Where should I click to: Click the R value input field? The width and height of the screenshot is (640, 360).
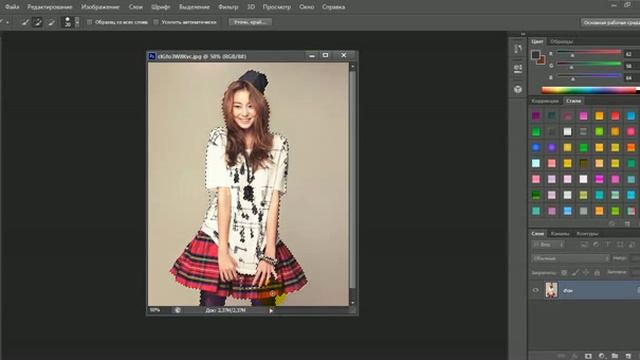tap(632, 53)
